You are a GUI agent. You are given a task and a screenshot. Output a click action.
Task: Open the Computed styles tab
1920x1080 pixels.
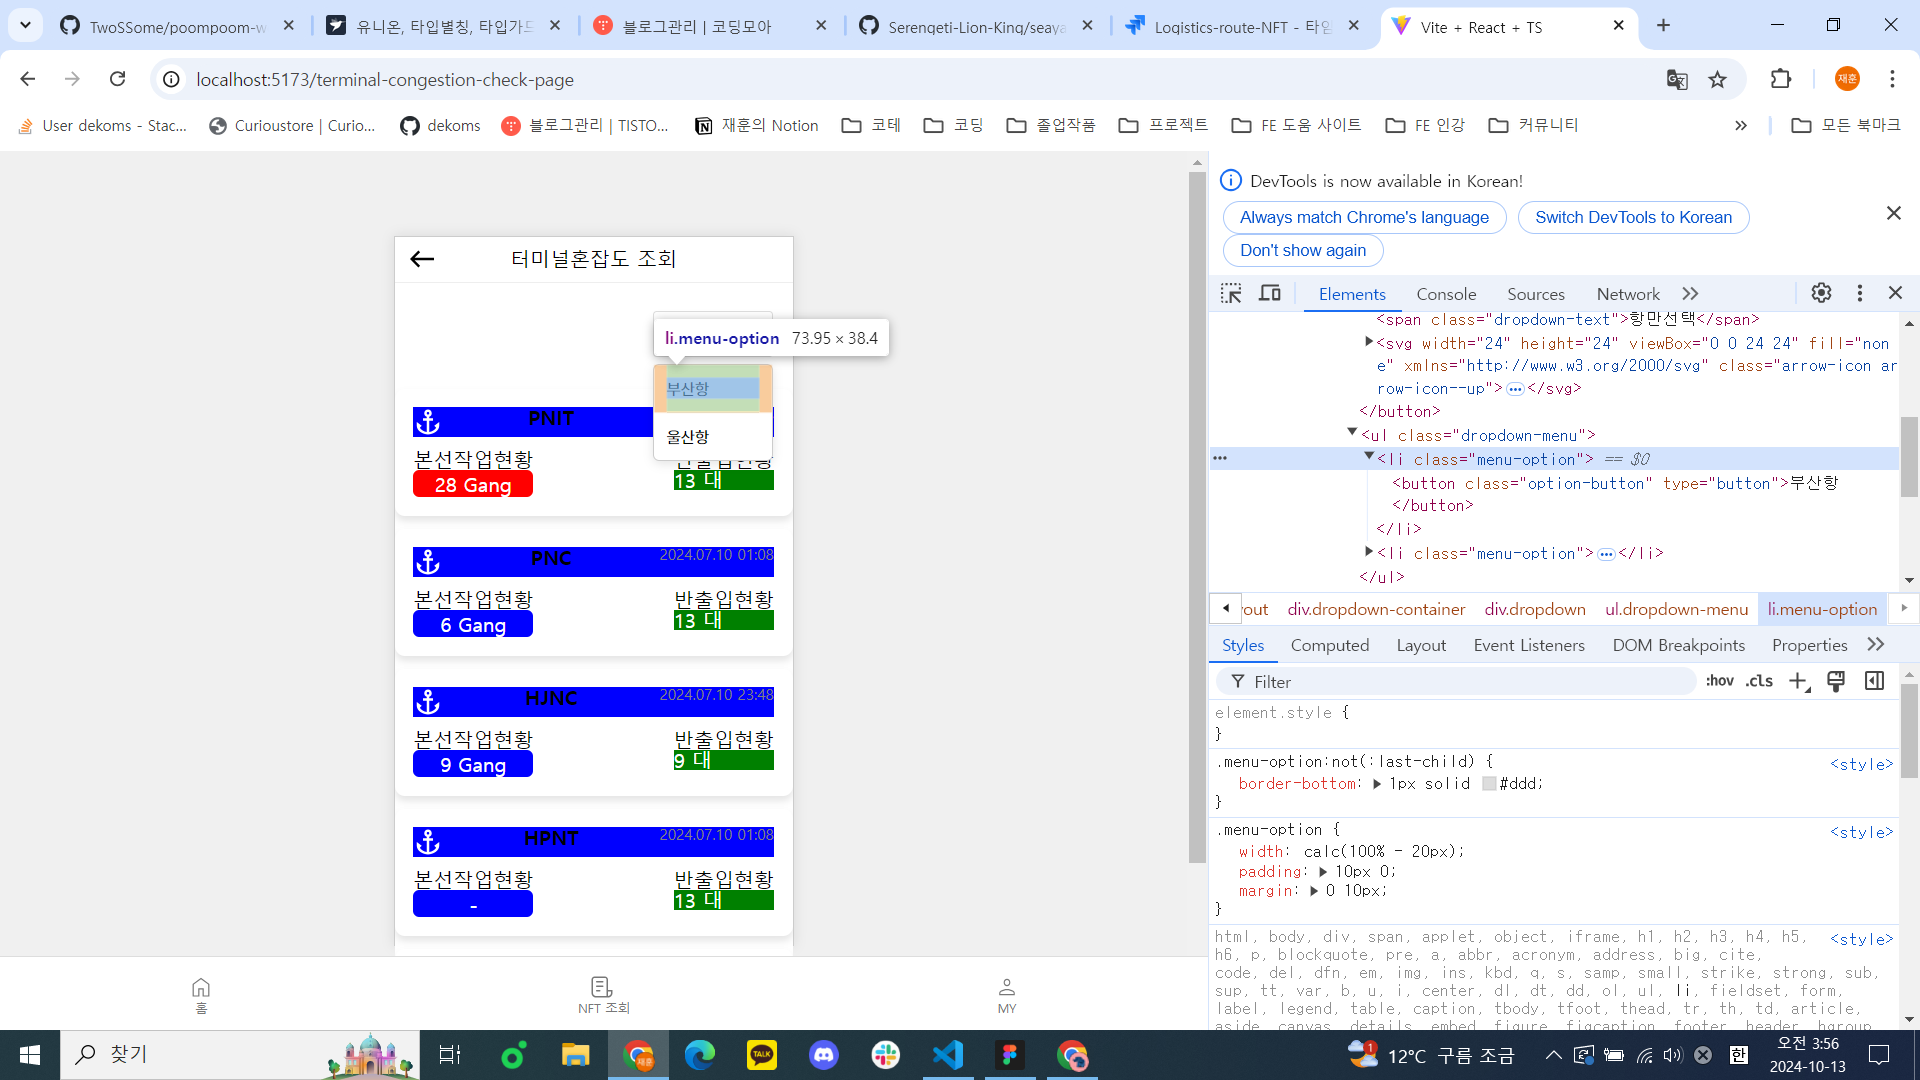tap(1329, 645)
